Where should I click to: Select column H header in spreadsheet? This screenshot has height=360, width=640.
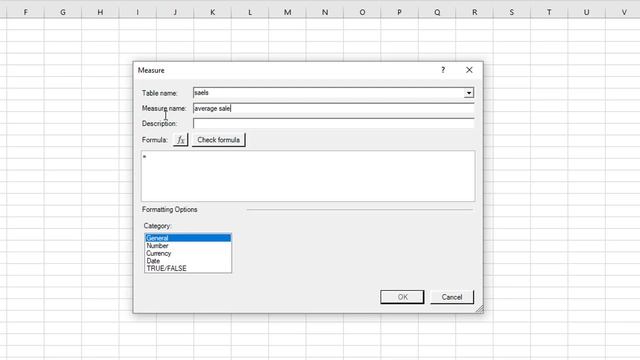[x=100, y=12]
